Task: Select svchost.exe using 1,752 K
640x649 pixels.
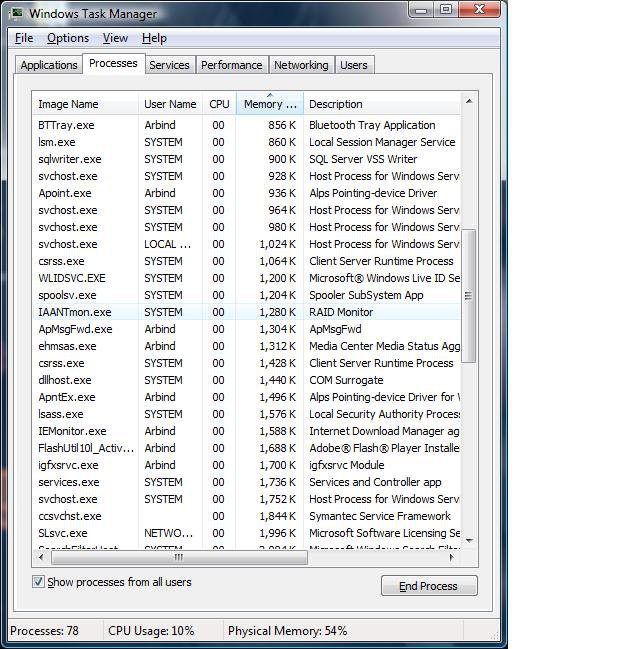Action: pos(246,499)
